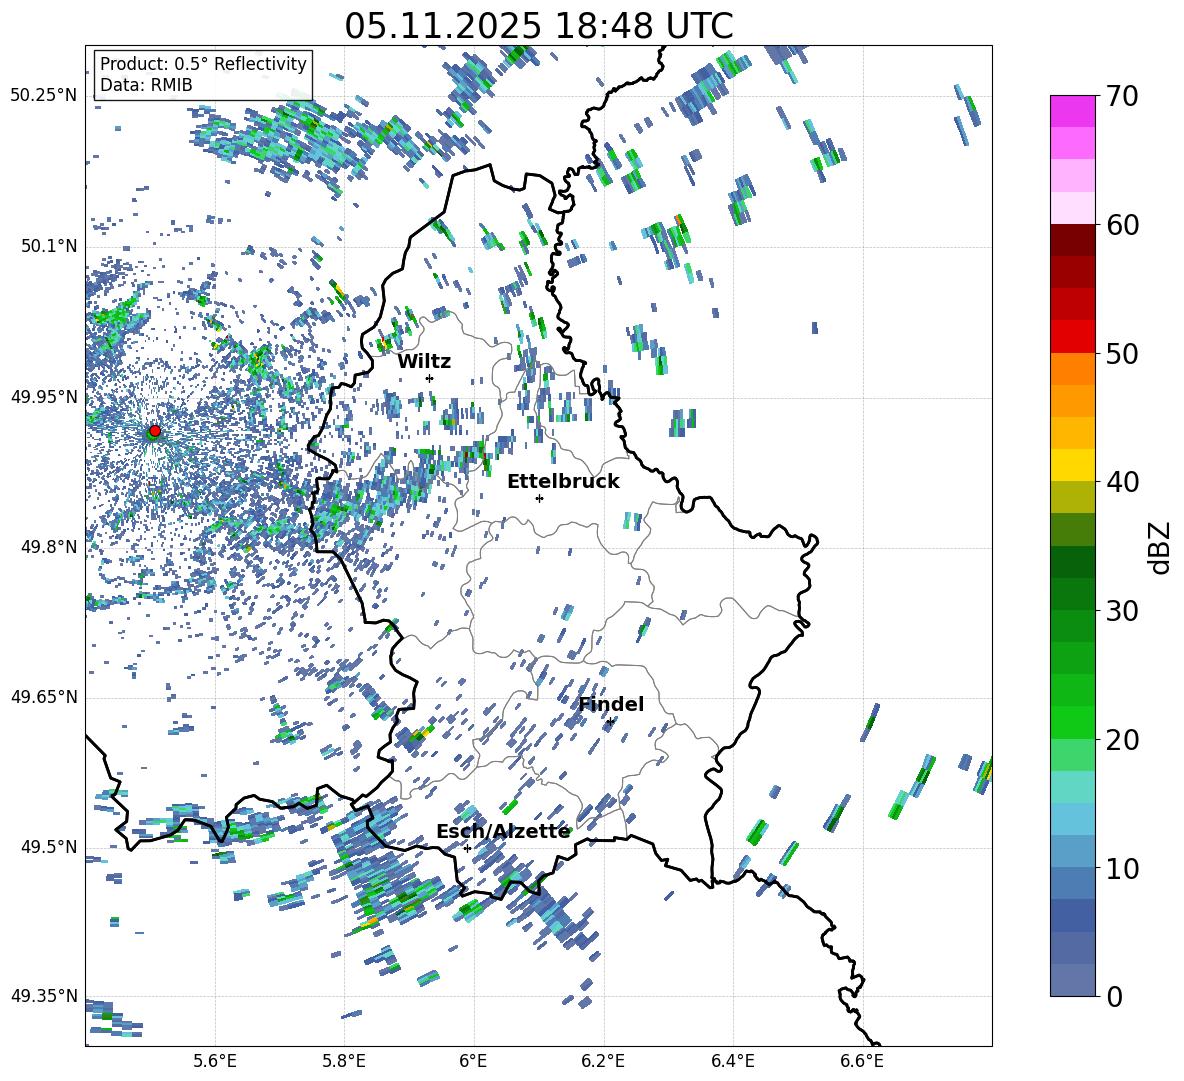Click the 50.25°N latitude tick label
The image size is (1184, 1081).
pyautogui.click(x=44, y=96)
